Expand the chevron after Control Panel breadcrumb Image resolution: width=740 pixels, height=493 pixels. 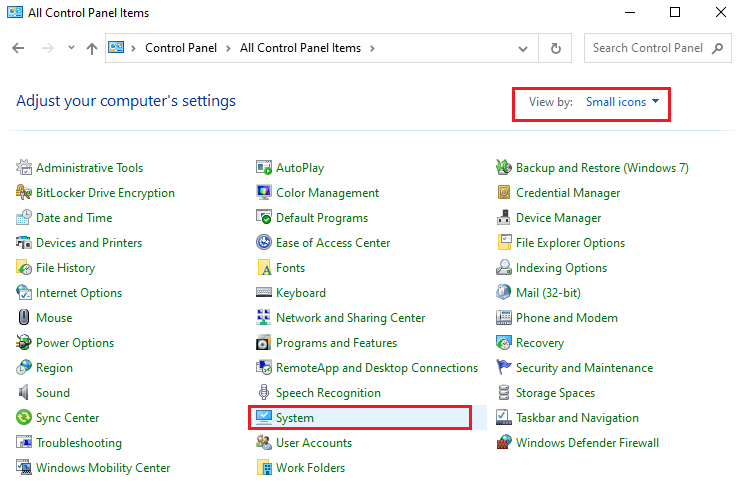228,48
